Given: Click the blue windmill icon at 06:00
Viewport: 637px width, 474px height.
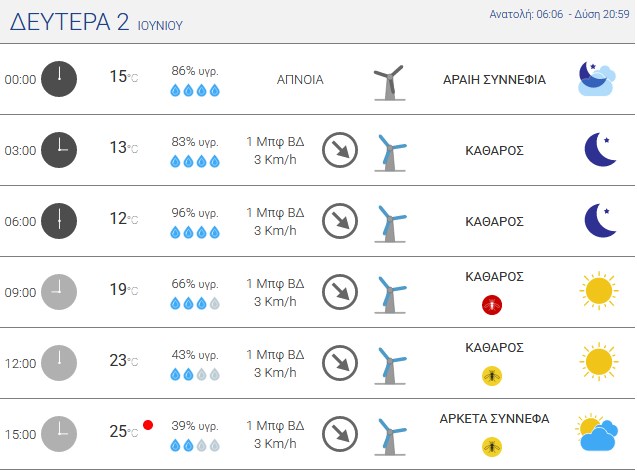Looking at the screenshot, I should pos(390,224).
